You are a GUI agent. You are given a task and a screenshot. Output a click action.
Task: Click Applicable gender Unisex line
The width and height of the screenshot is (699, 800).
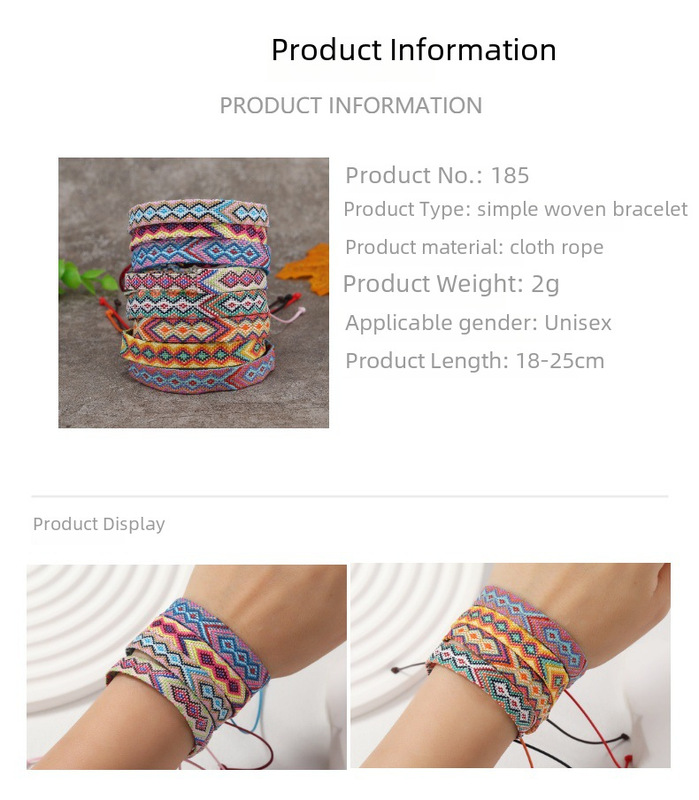coord(478,323)
